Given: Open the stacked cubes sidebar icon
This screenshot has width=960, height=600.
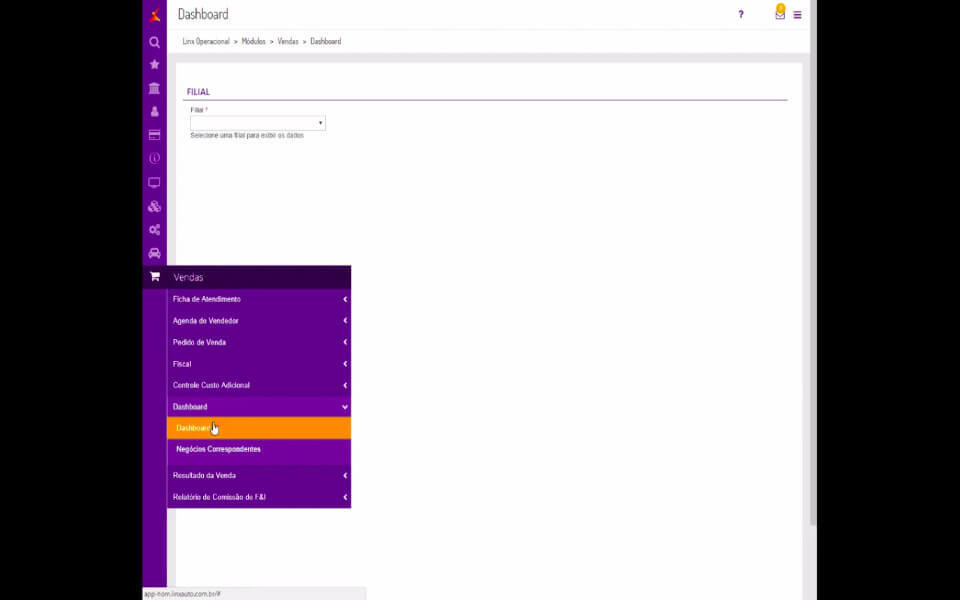Looking at the screenshot, I should point(154,206).
